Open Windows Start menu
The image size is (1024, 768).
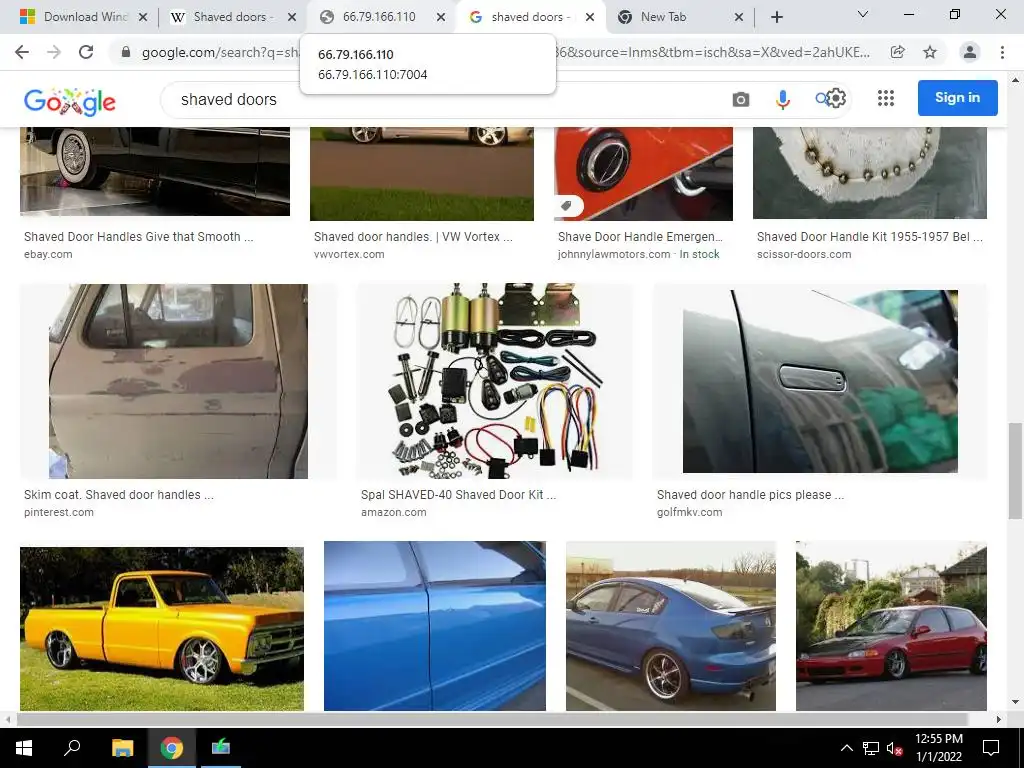tap(24, 748)
